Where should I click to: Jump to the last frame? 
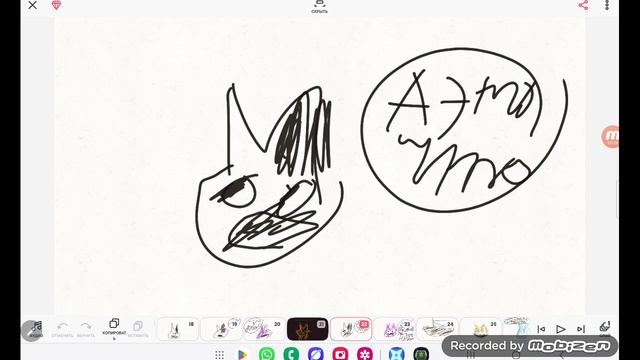click(581, 329)
